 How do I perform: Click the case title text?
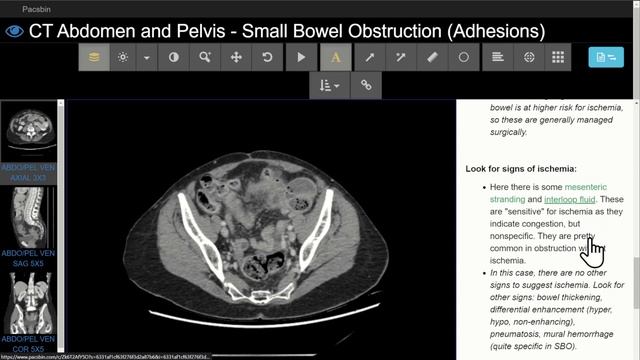coord(287,31)
